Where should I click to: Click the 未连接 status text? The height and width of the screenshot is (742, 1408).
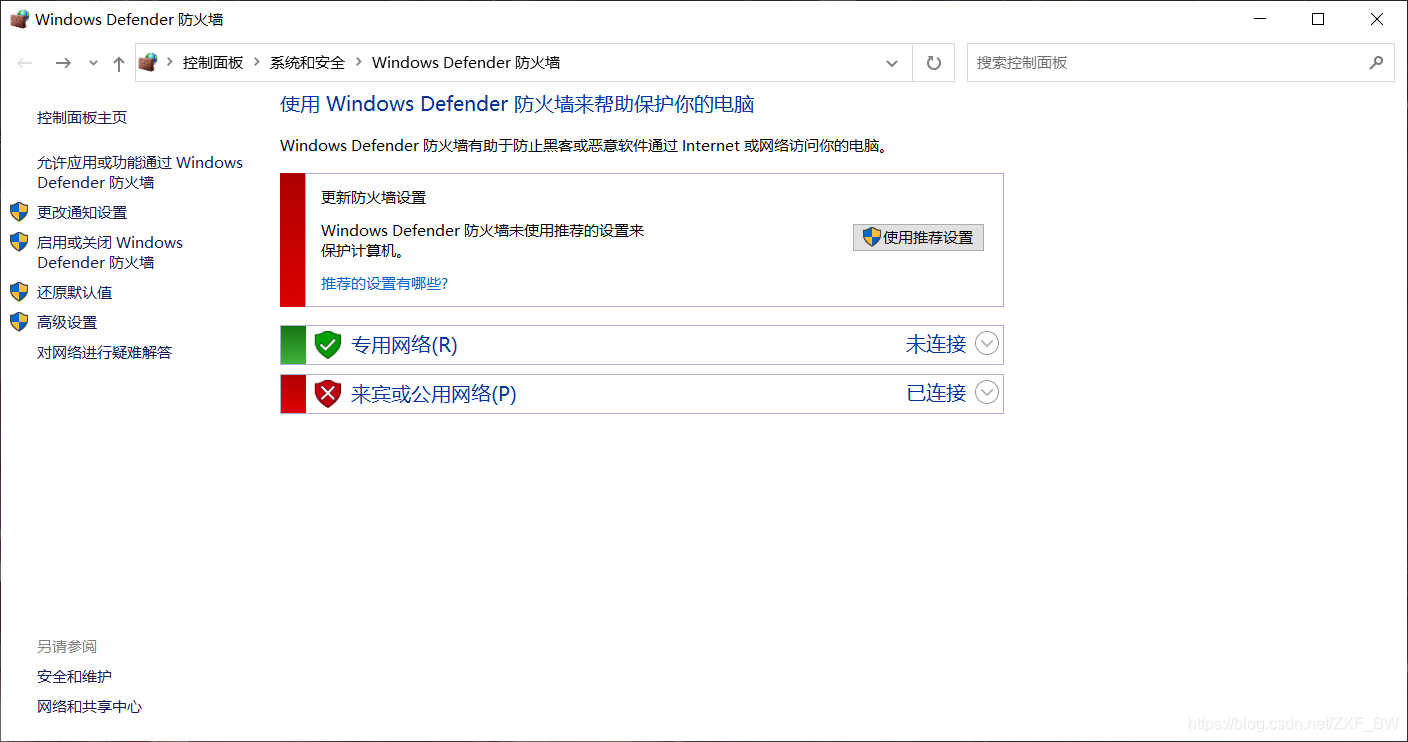936,344
